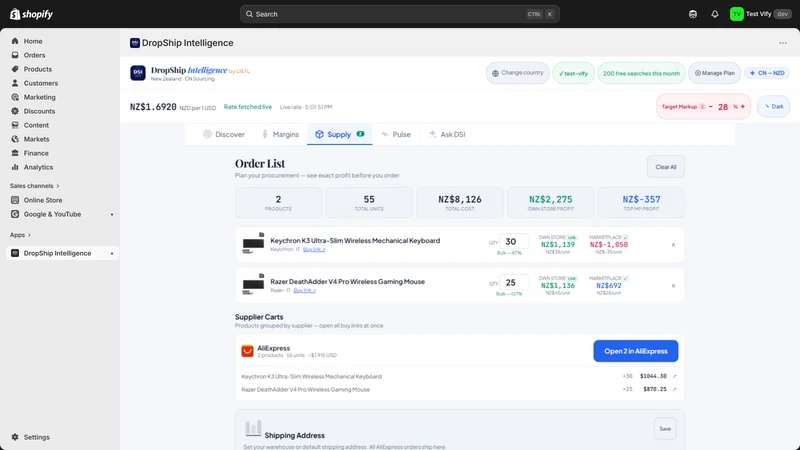Click Open 2 in AliExpress button
800x450 pixels.
636,351
